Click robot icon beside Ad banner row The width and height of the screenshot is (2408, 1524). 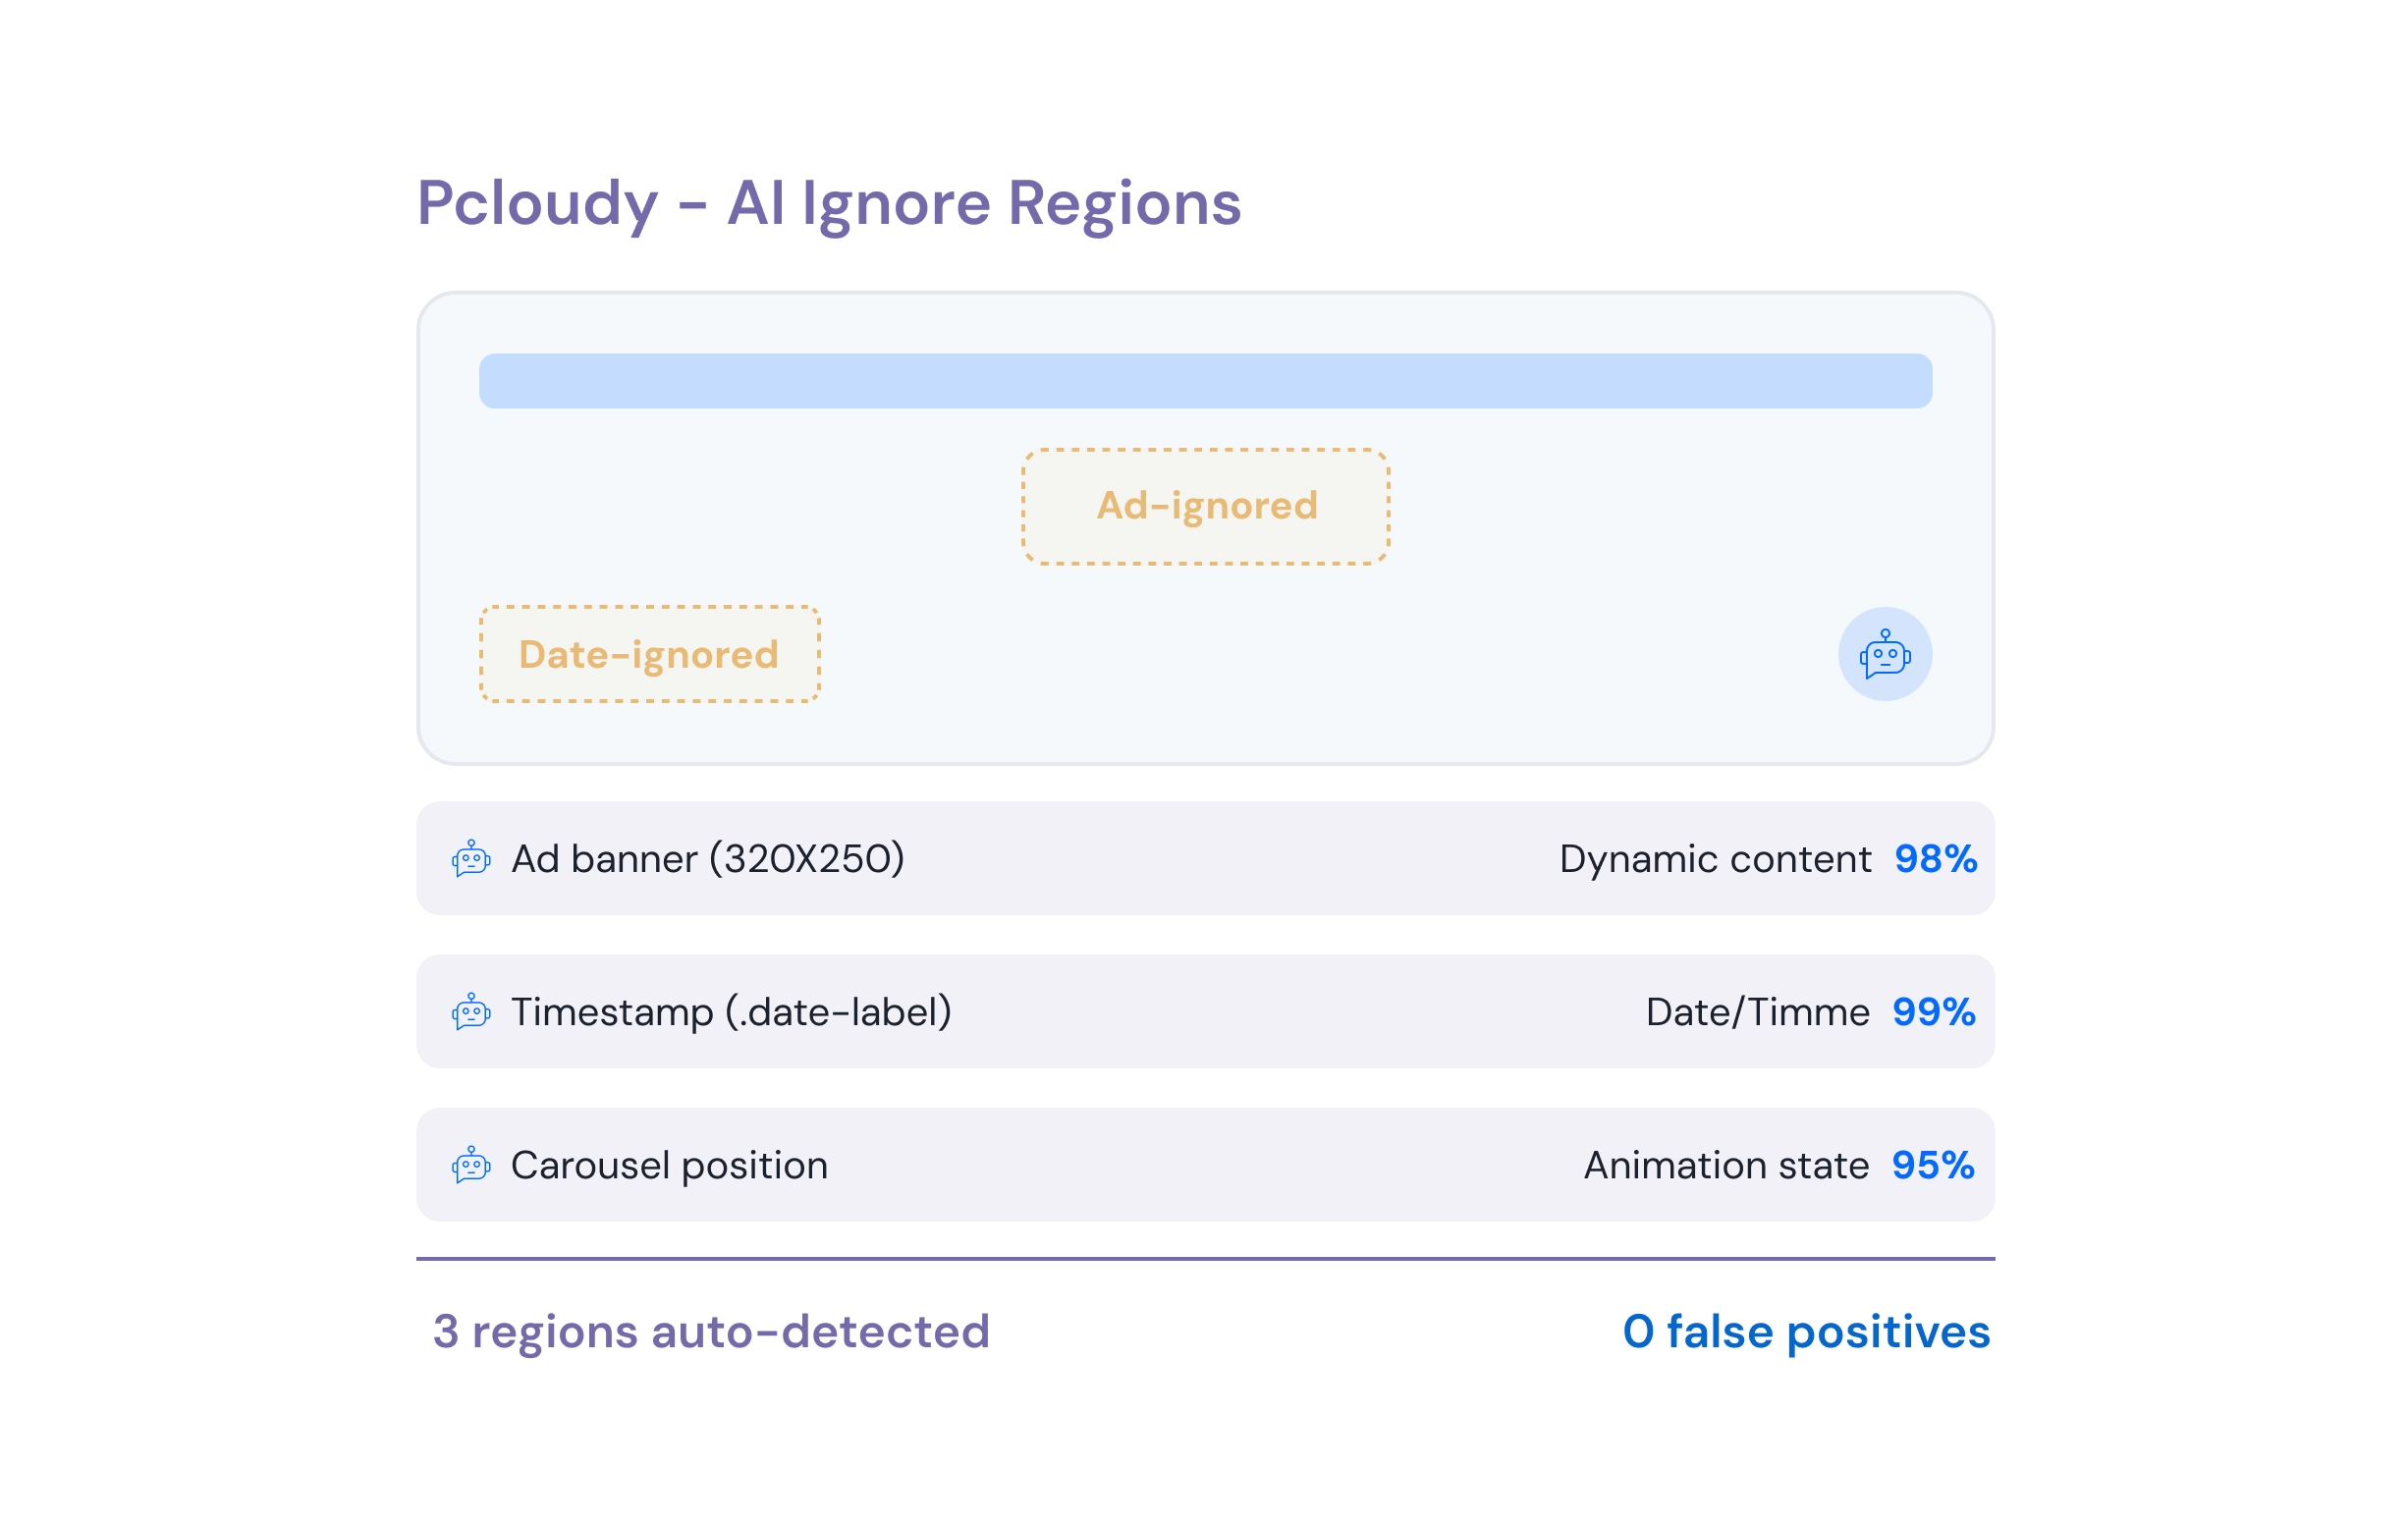pyautogui.click(x=471, y=859)
